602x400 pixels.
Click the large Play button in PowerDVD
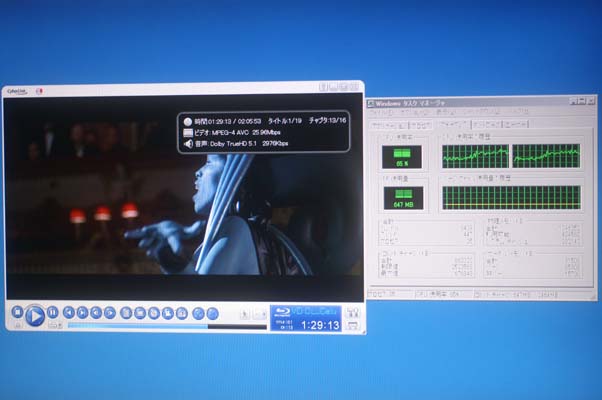click(35, 316)
